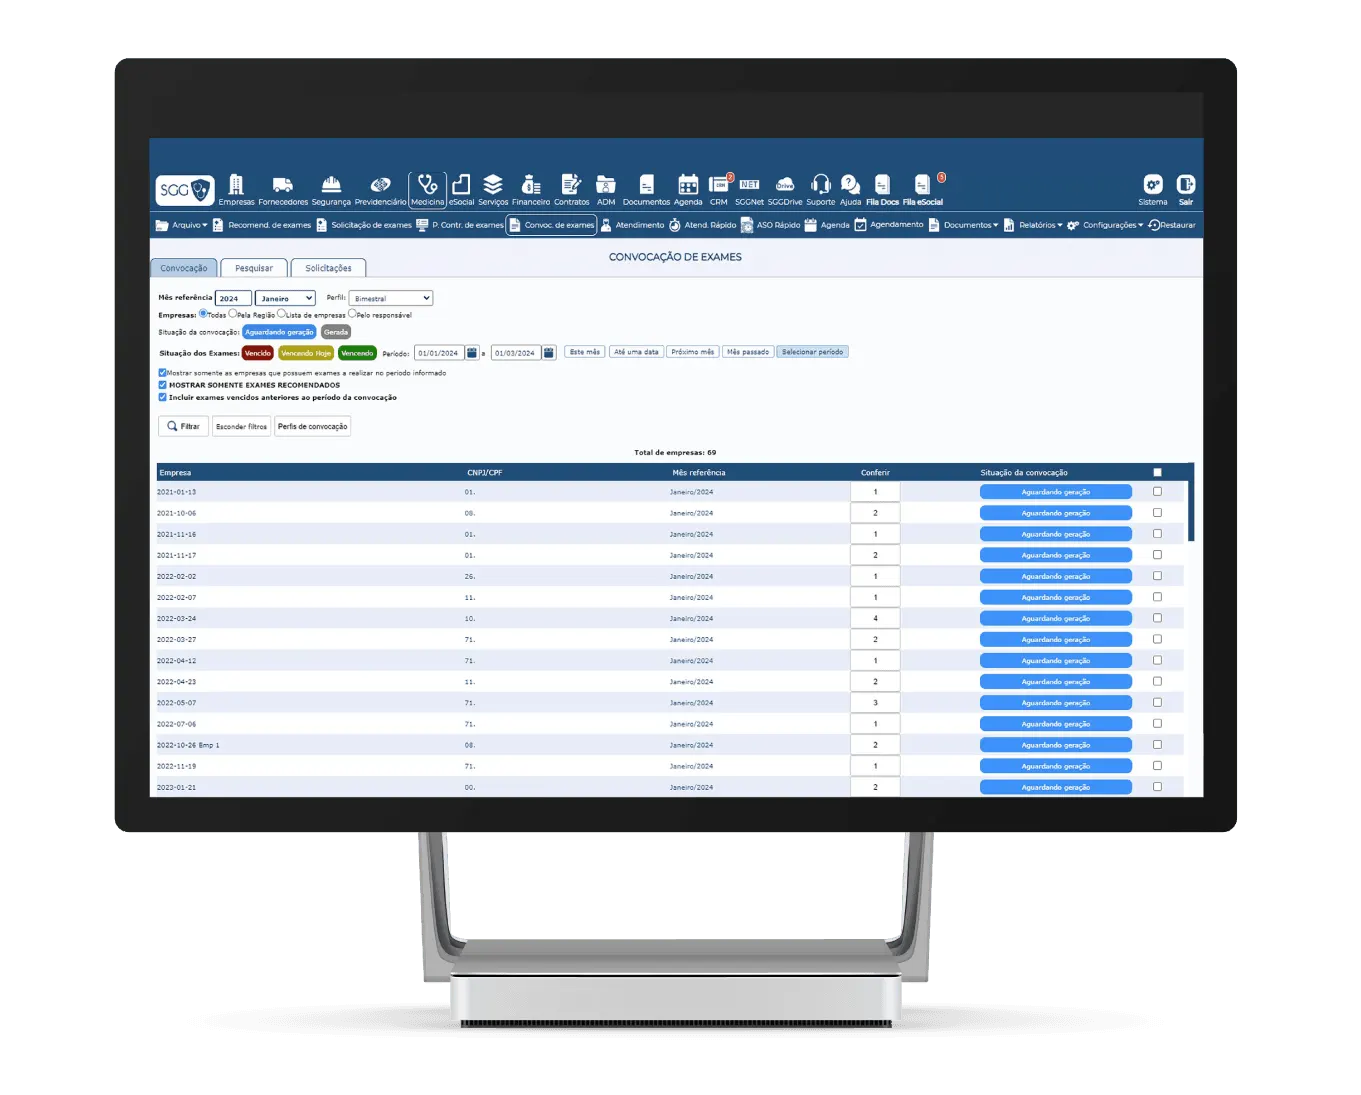The height and width of the screenshot is (1095, 1361).
Task: Open the Janeiro month dropdown
Action: [x=285, y=298]
